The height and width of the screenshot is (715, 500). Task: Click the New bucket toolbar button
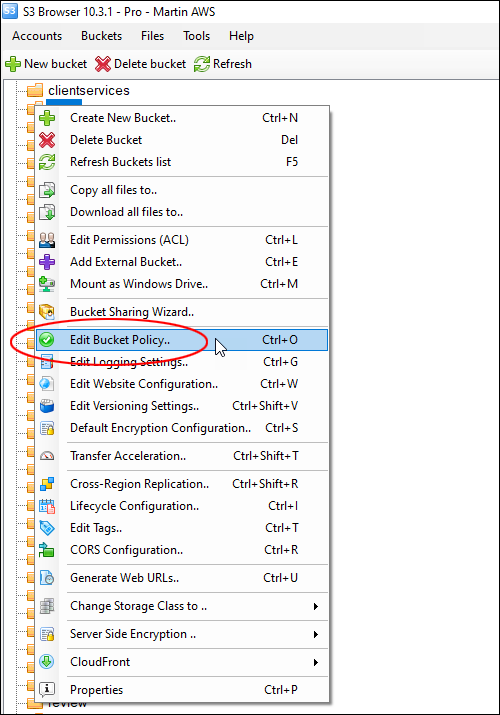[46, 64]
